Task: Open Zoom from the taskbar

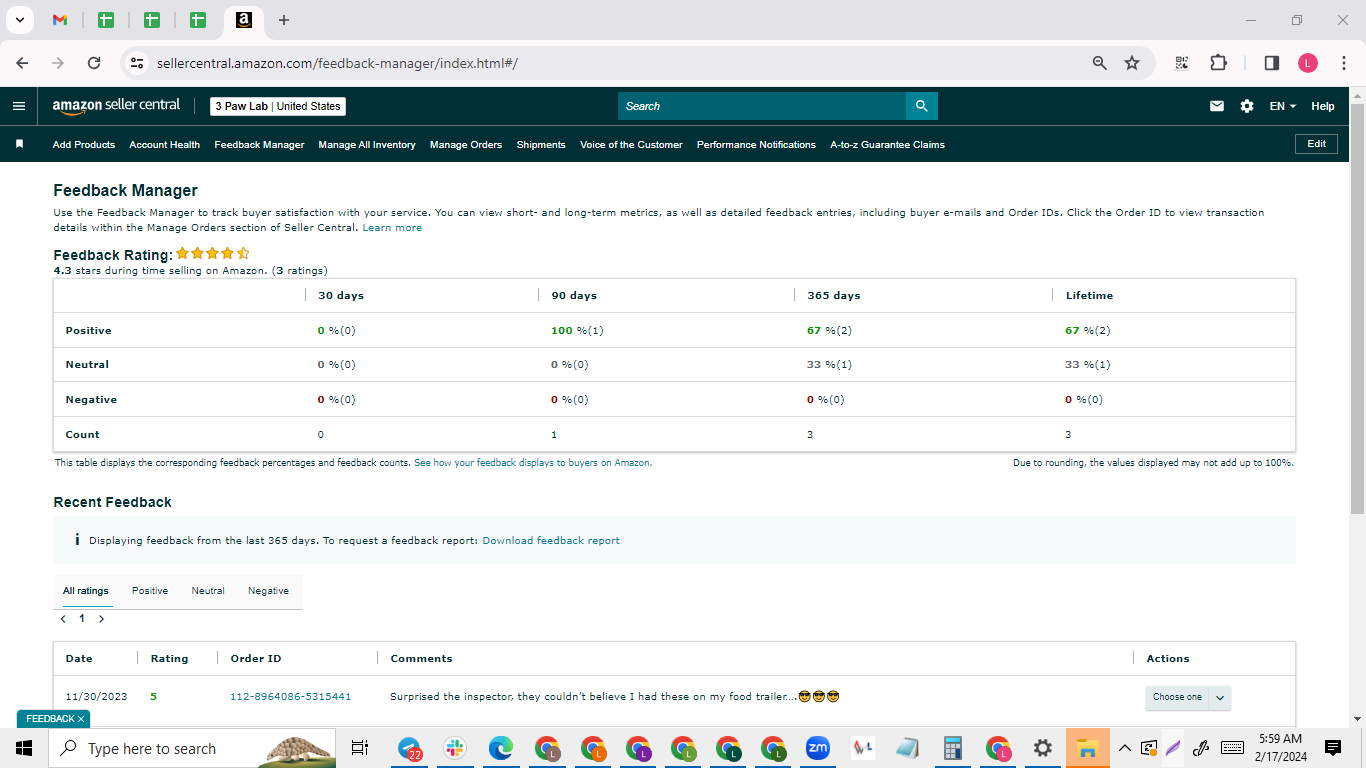Action: click(x=818, y=748)
